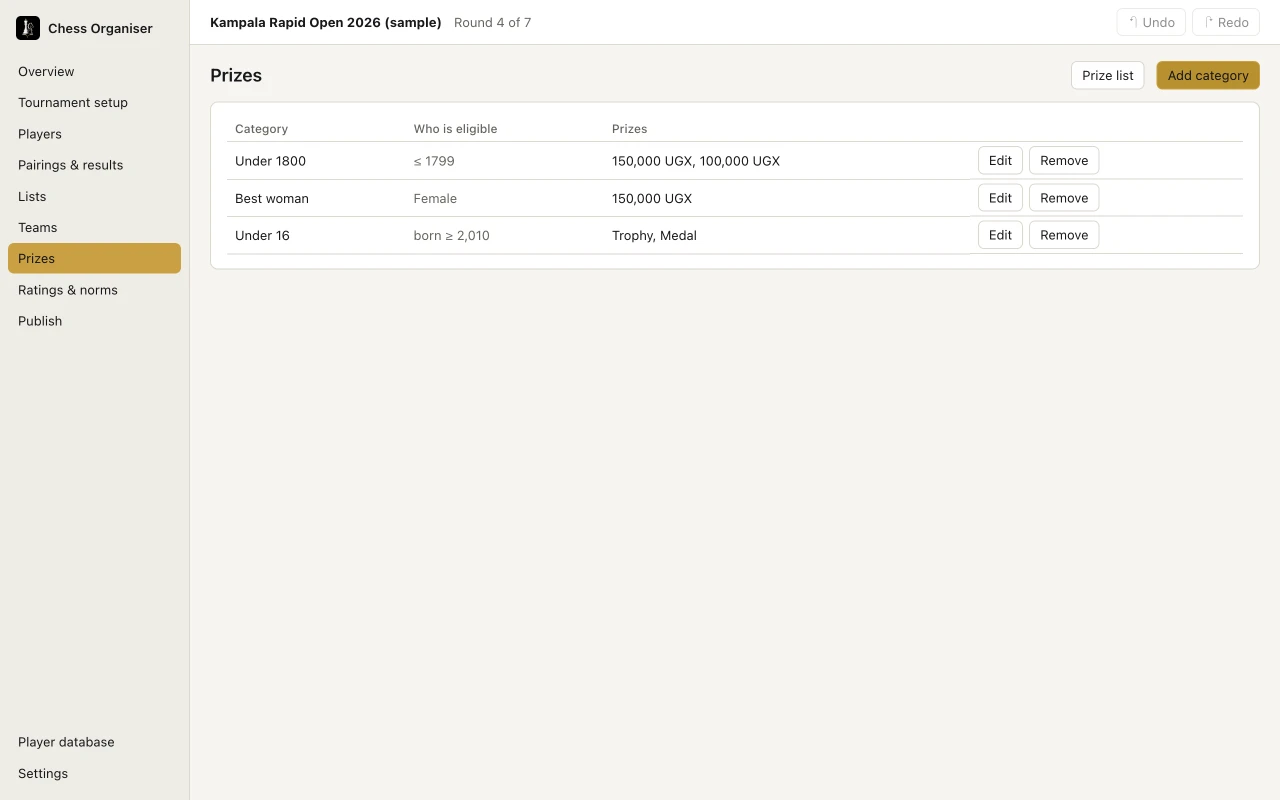Viewport: 1280px width, 800px height.
Task: Click Add category button
Action: pyautogui.click(x=1208, y=75)
